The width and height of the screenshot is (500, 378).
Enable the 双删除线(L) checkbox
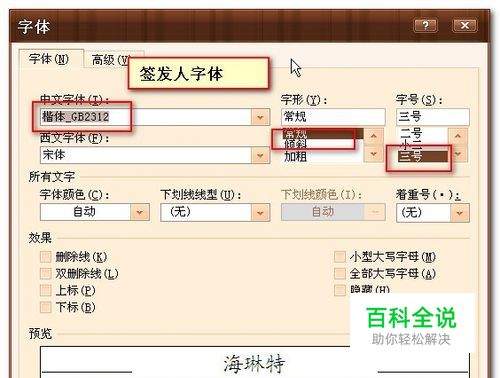[x=46, y=274]
